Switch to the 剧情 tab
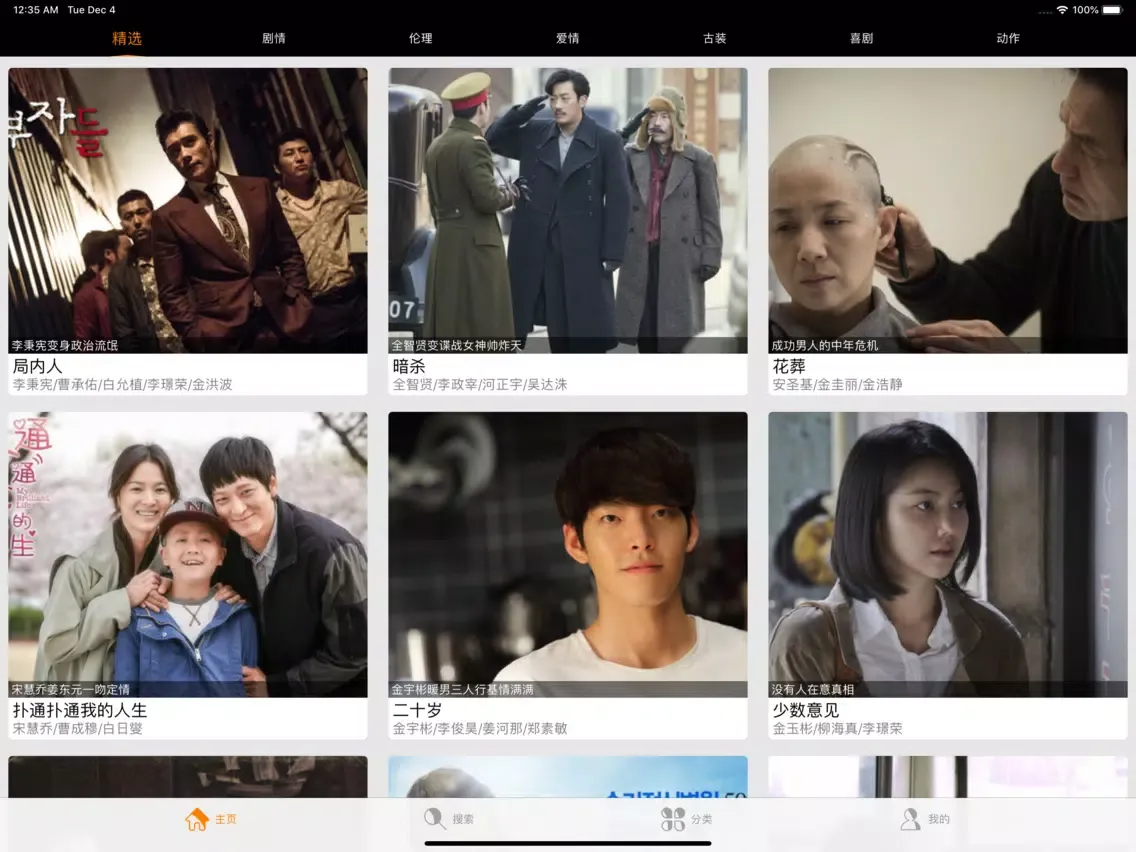The width and height of the screenshot is (1136, 852). click(274, 38)
